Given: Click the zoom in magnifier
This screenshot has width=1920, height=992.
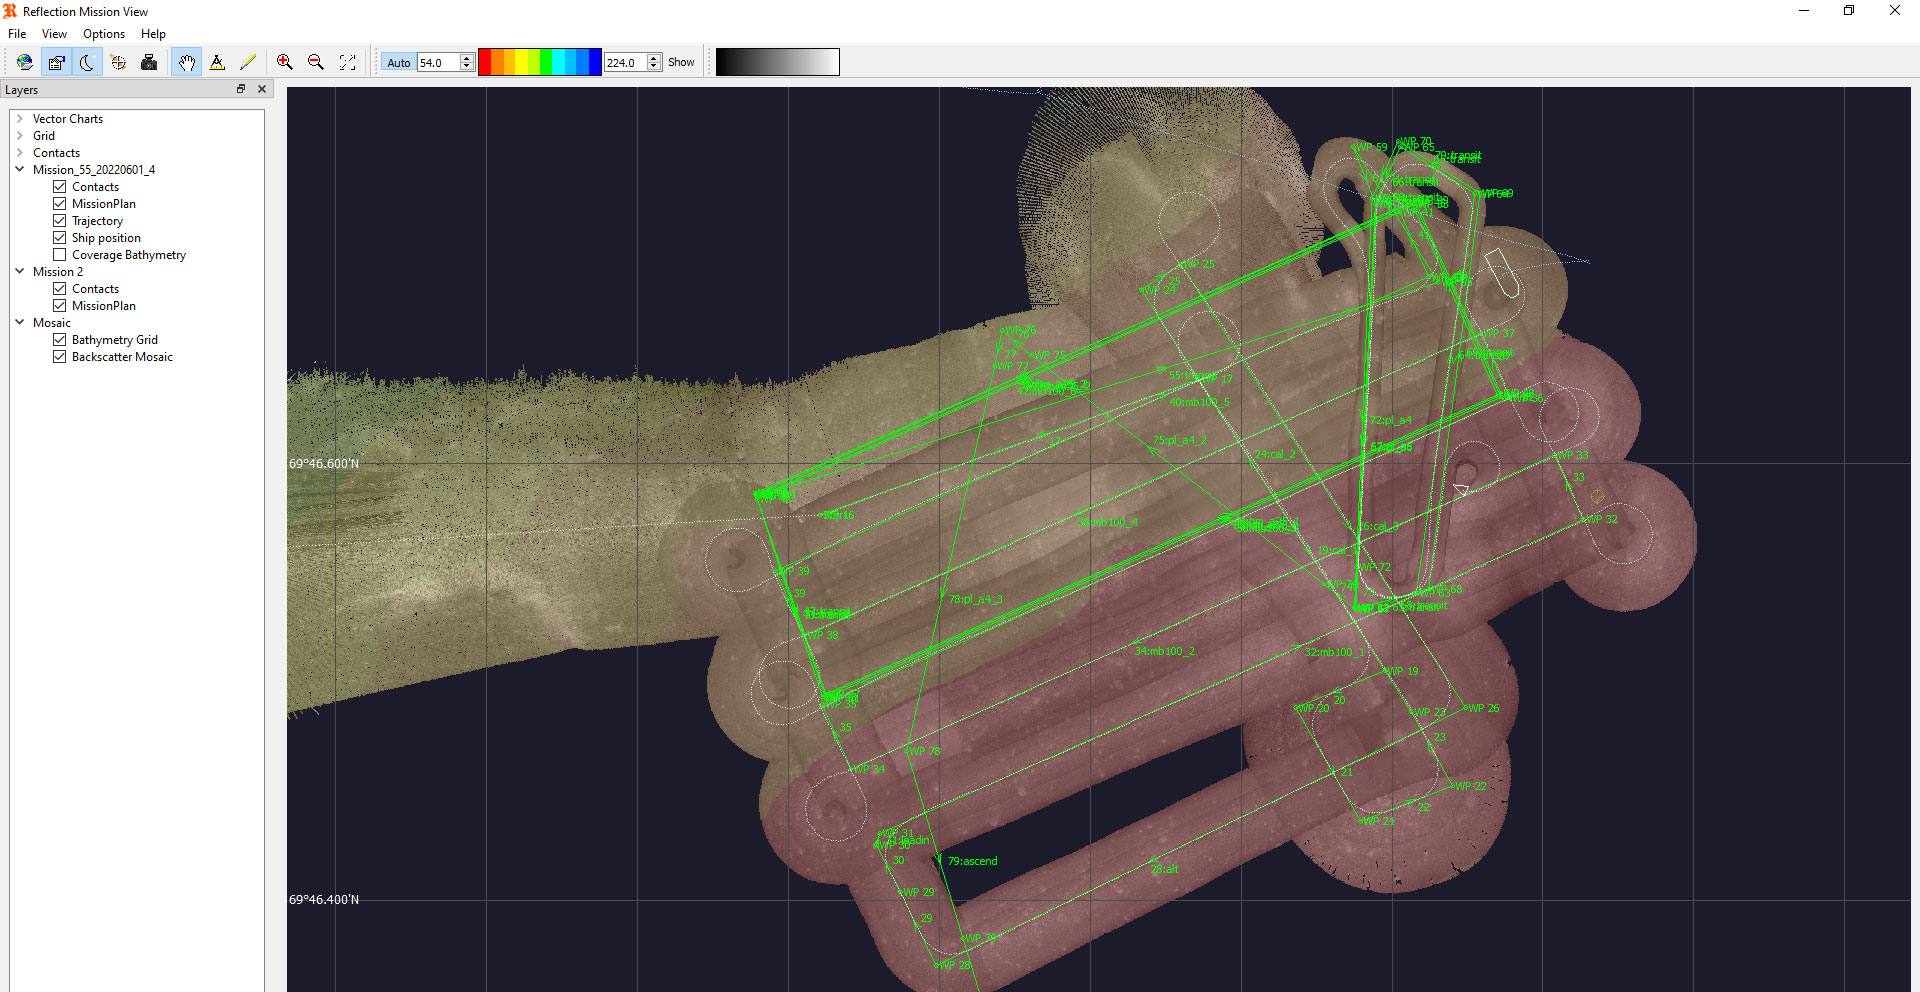Looking at the screenshot, I should click(285, 62).
